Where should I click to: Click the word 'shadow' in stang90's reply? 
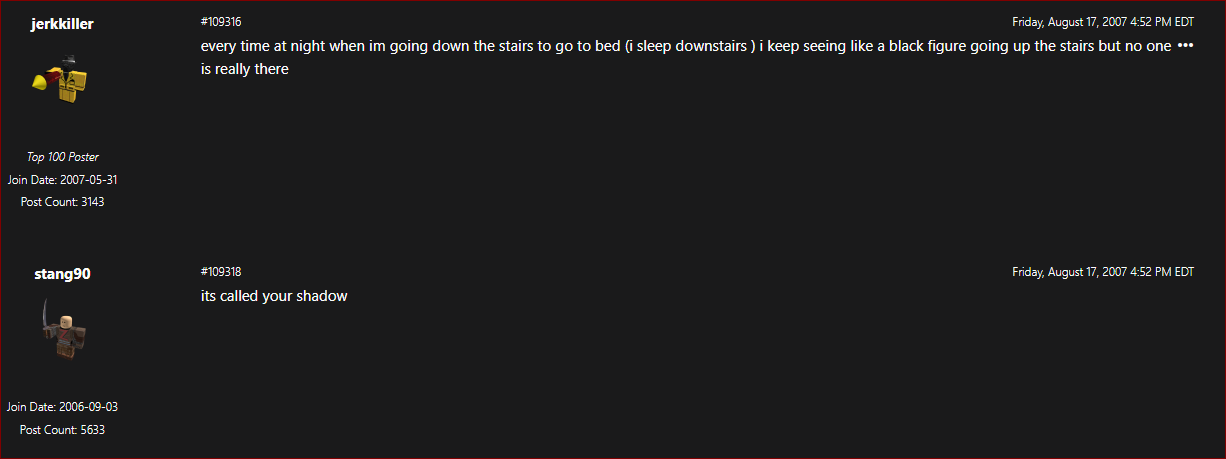point(321,296)
